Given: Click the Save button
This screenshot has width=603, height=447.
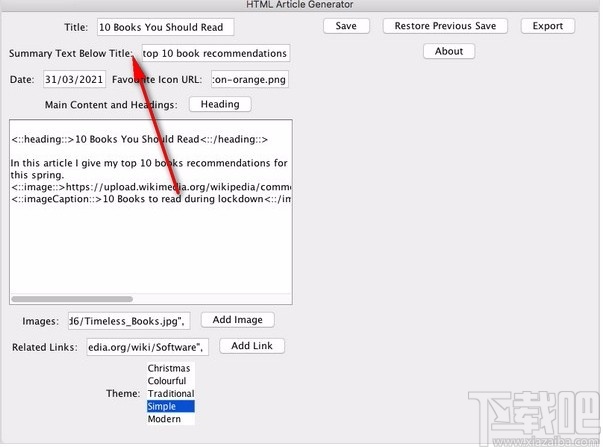Looking at the screenshot, I should (346, 26).
